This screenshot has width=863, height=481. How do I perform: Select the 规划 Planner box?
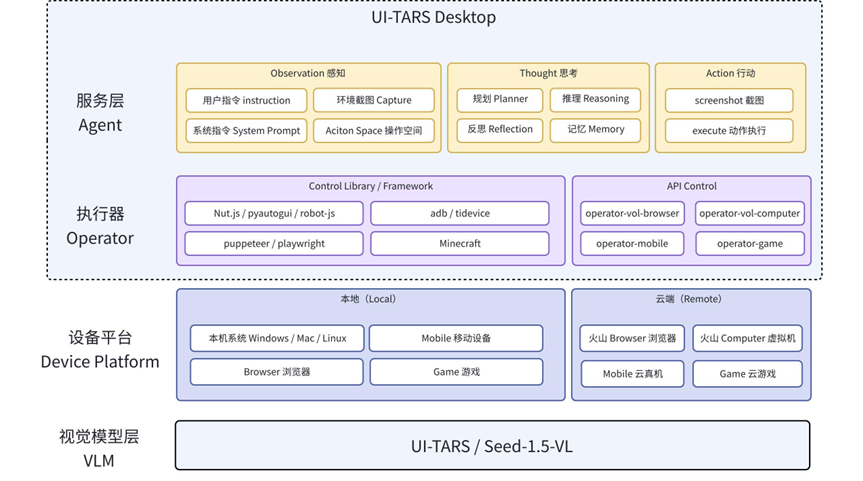[x=500, y=99]
